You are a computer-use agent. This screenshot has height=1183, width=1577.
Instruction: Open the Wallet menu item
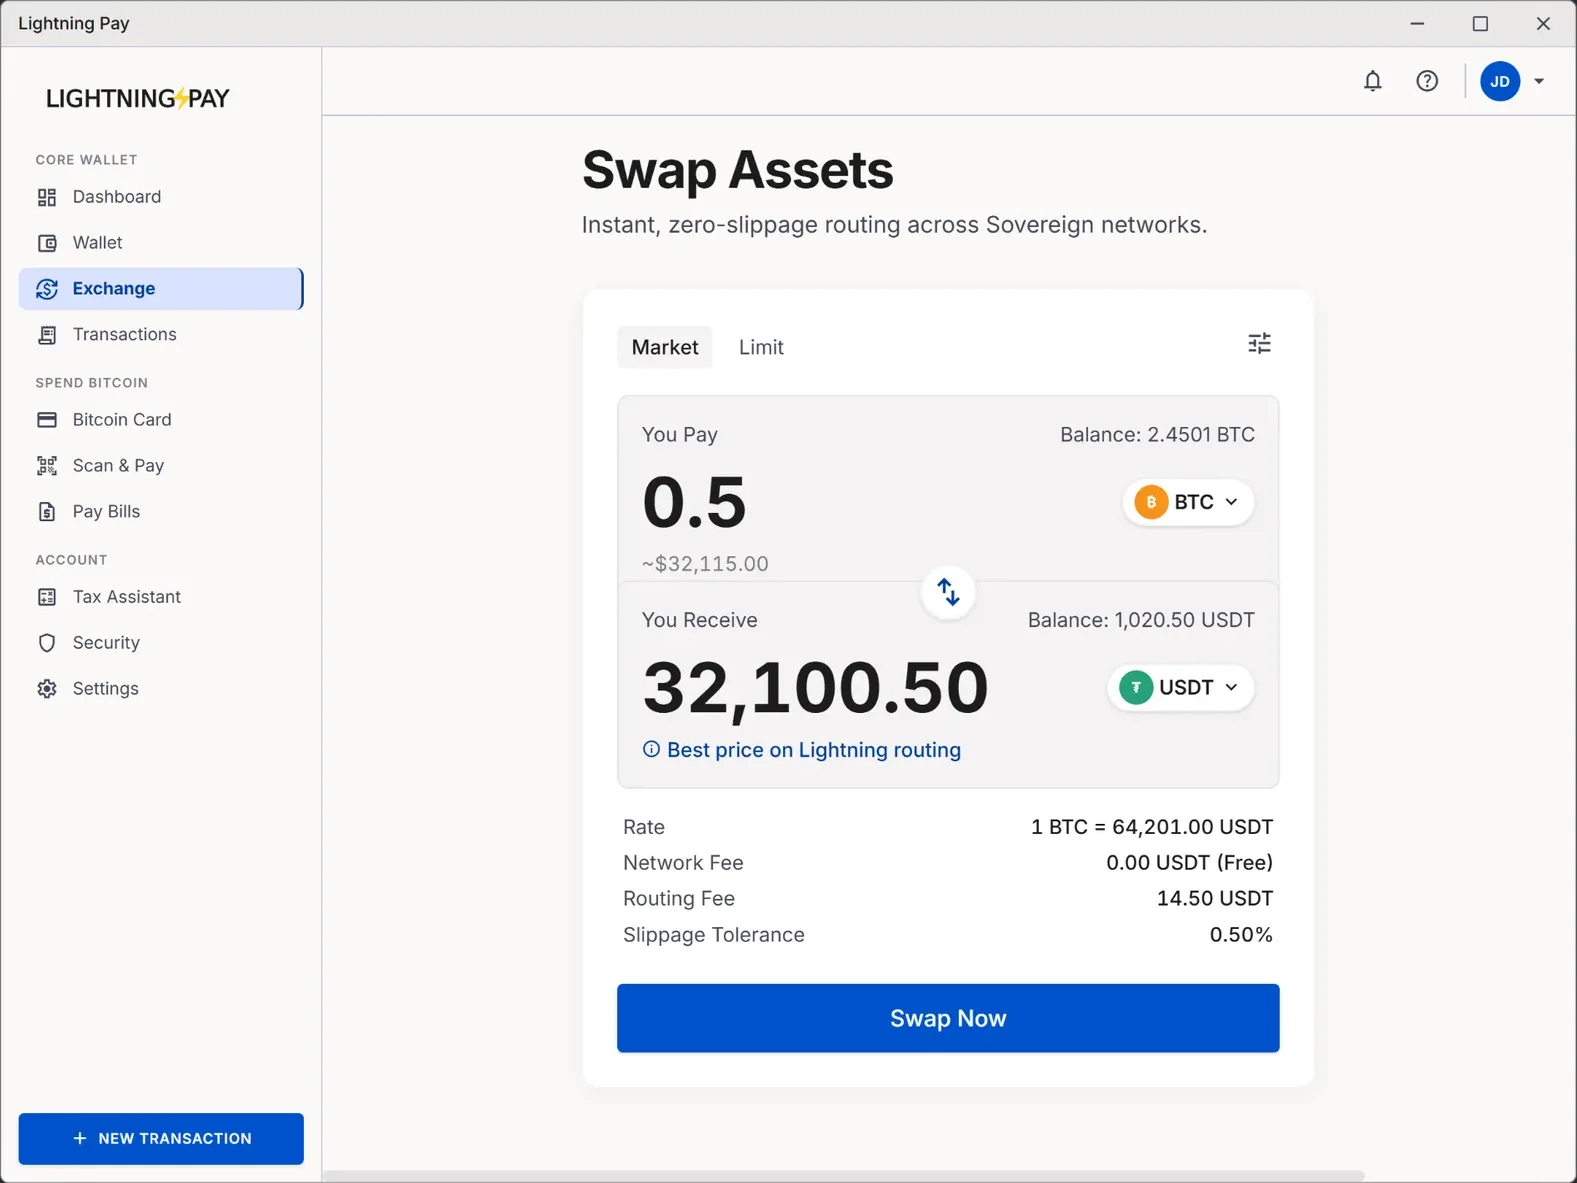click(x=160, y=243)
